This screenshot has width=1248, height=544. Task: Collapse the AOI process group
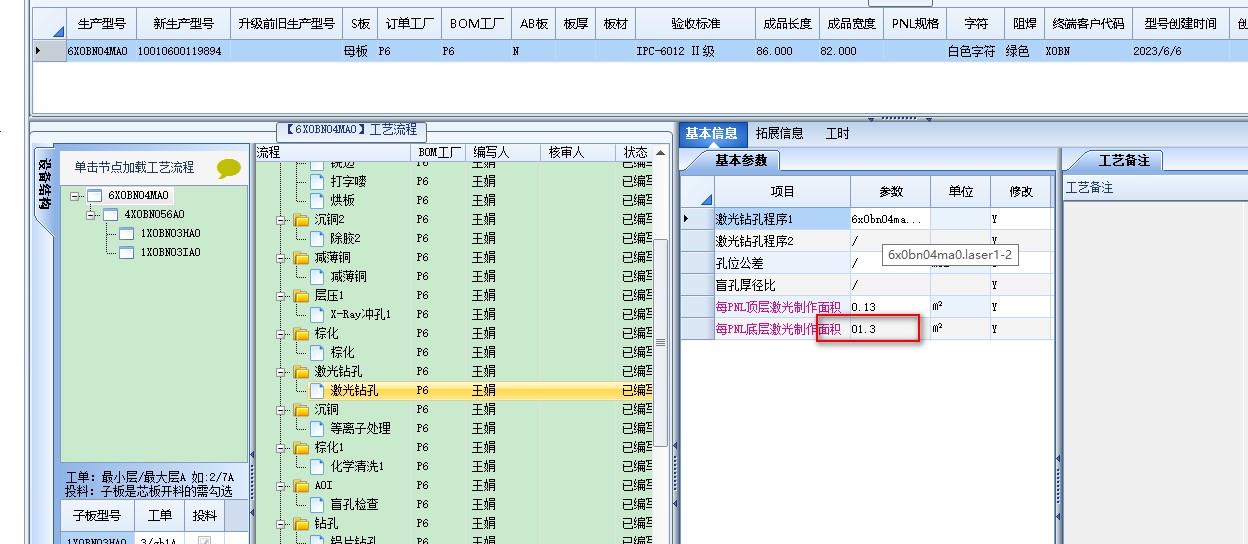point(282,485)
